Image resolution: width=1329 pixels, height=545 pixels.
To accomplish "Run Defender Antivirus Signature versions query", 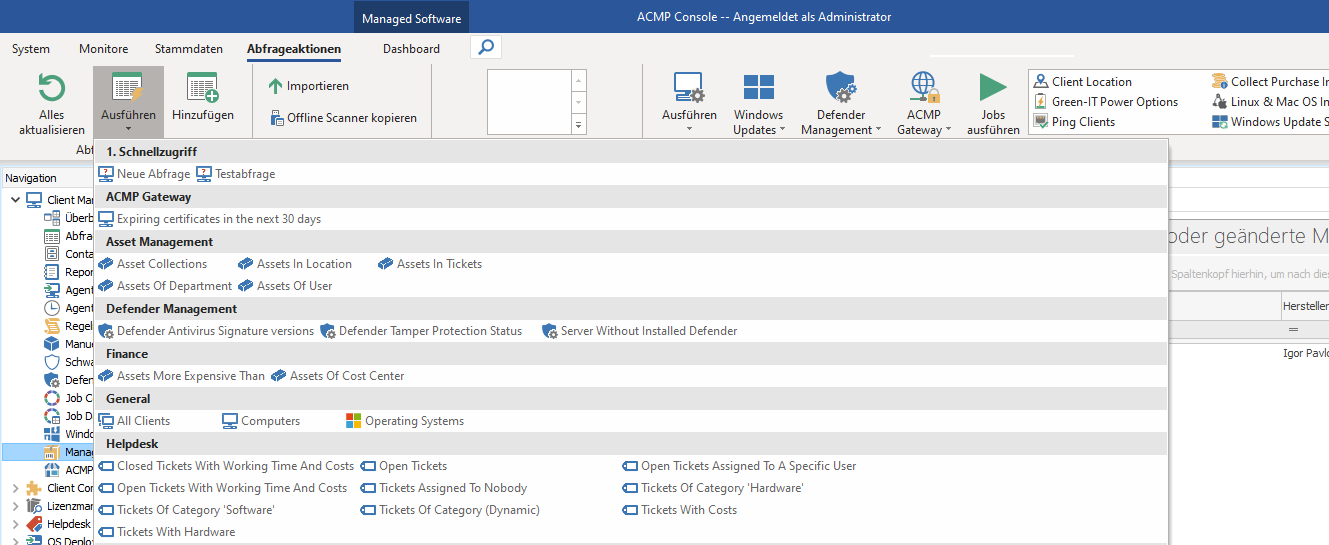I will (x=206, y=331).
